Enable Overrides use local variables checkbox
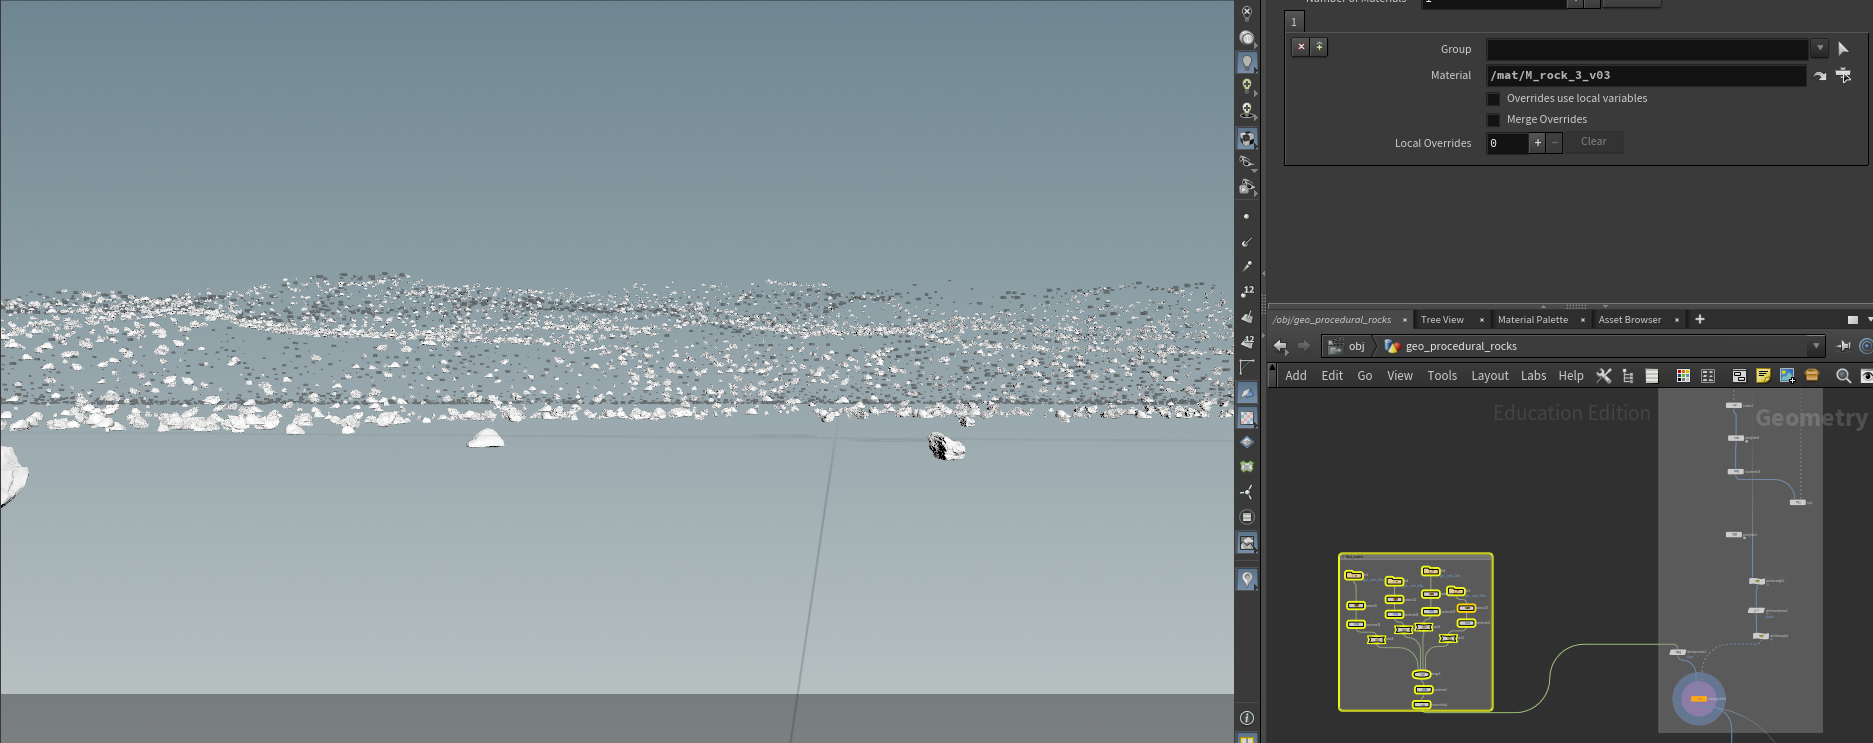Viewport: 1873px width, 743px height. pos(1493,99)
